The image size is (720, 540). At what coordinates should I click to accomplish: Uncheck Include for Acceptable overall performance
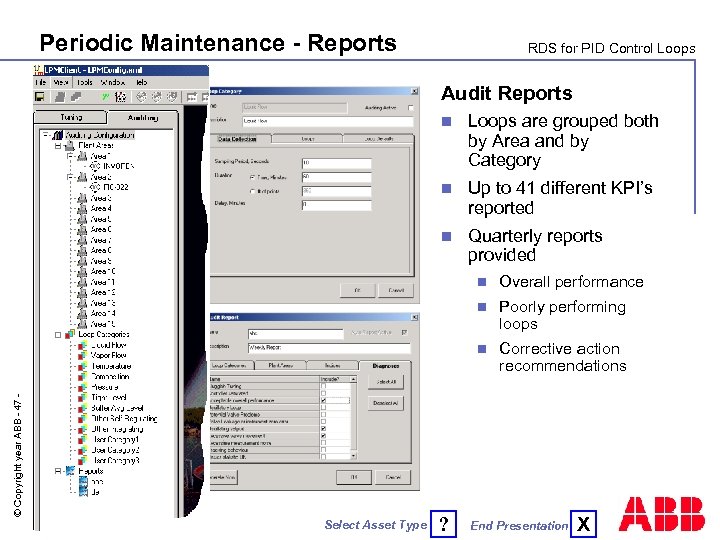(x=323, y=400)
